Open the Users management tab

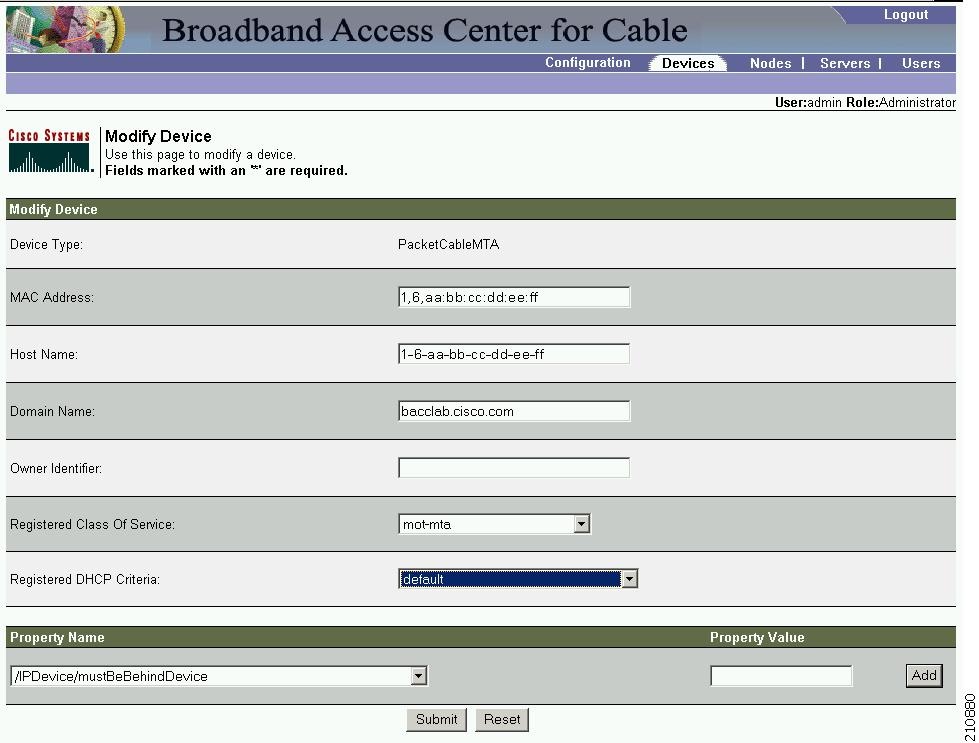tap(920, 62)
